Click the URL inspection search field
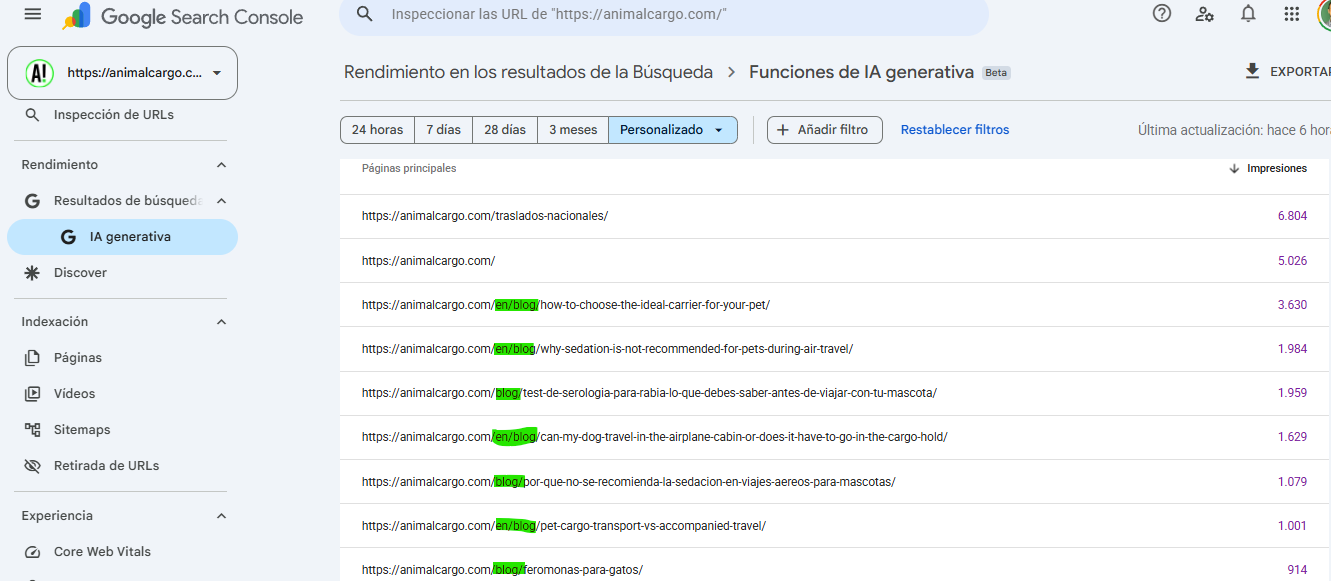The image size is (1331, 581). pos(664,15)
